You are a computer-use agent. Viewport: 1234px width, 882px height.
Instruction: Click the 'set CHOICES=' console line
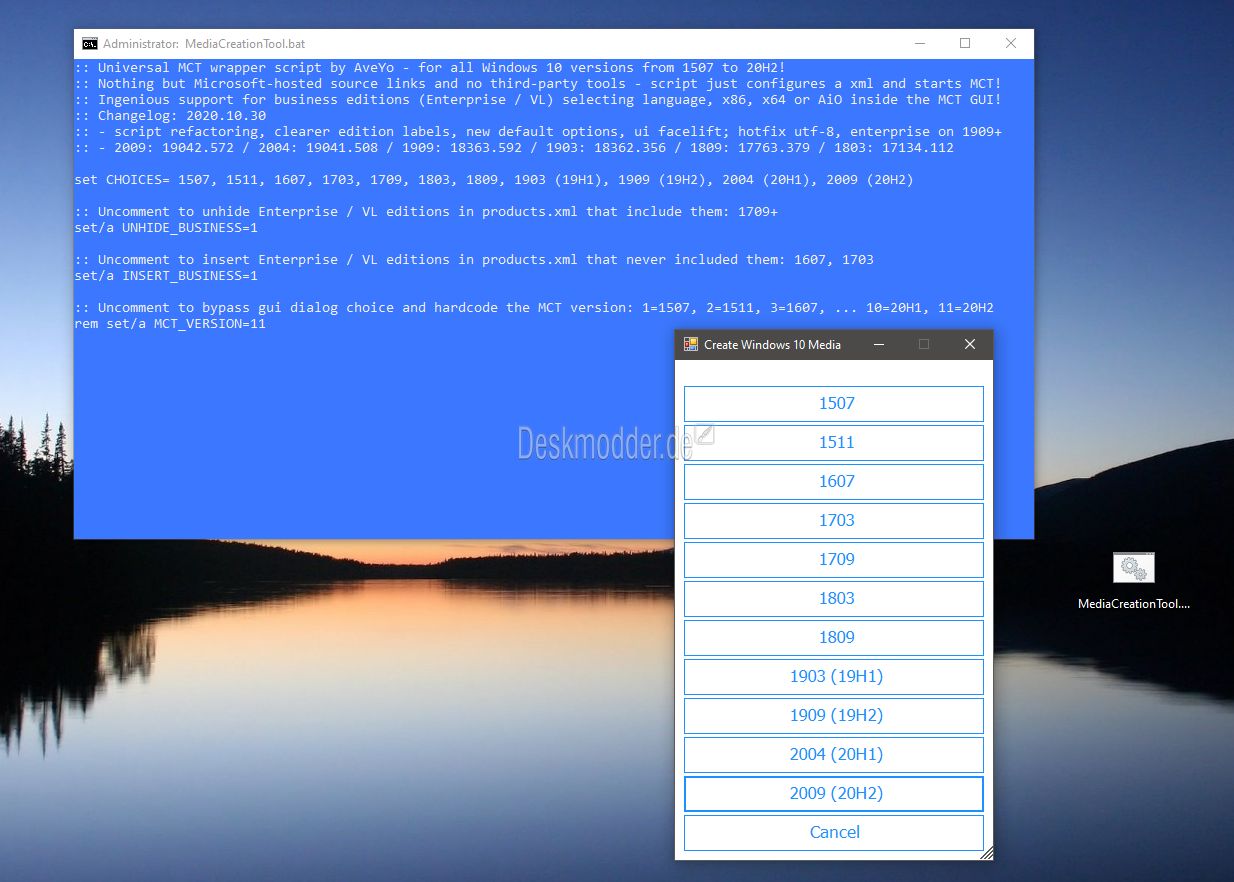pos(494,180)
